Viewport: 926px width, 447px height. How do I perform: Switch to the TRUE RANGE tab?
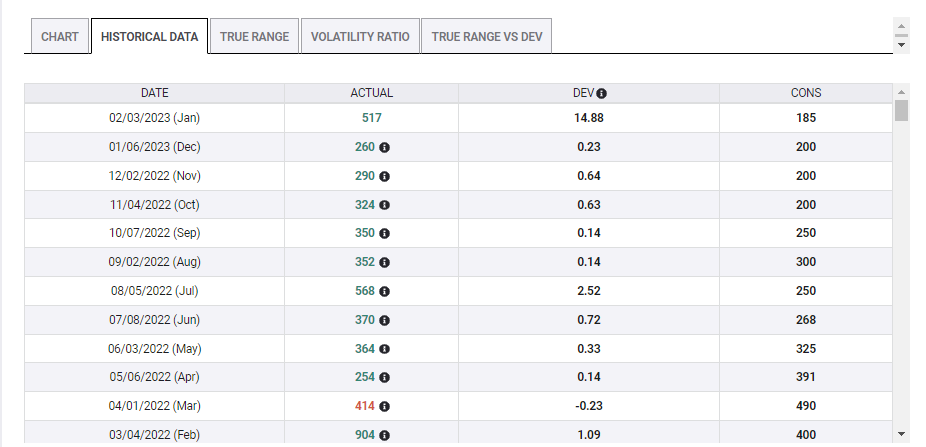tap(255, 37)
